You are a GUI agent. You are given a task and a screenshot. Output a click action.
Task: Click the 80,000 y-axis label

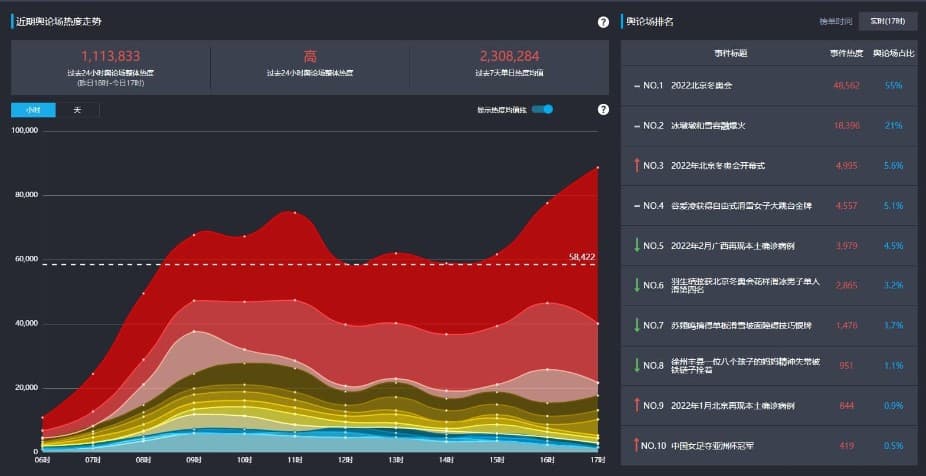pos(27,195)
